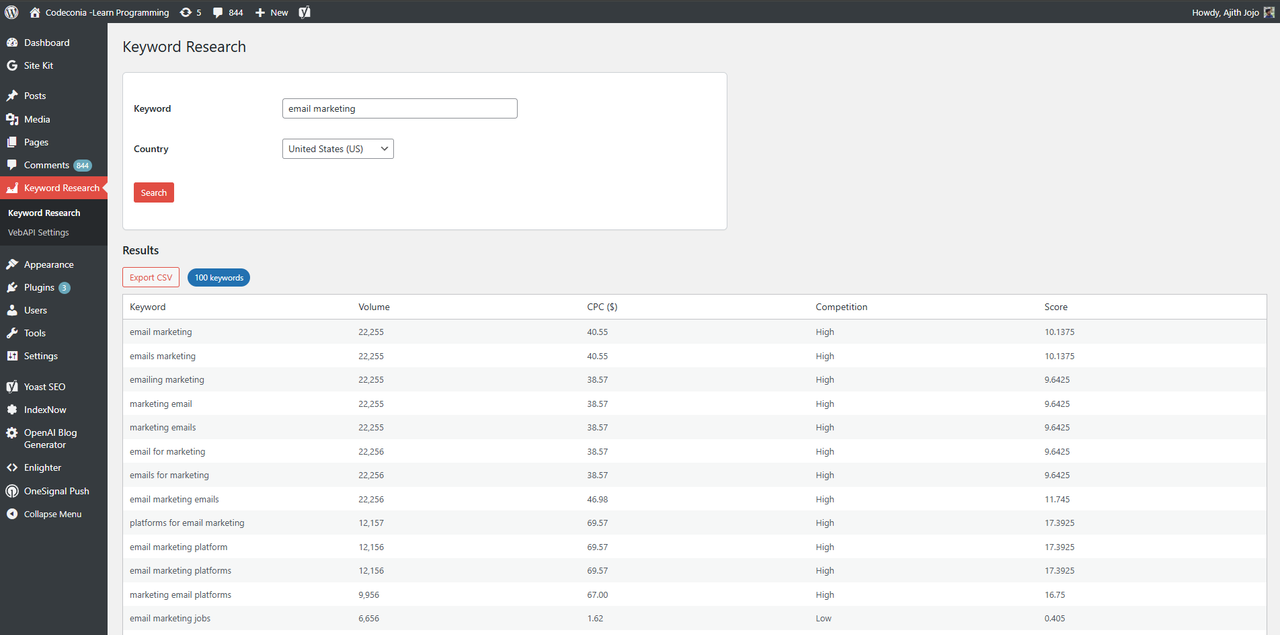
Task: Click the 9,956 volume value
Action: [x=370, y=595]
